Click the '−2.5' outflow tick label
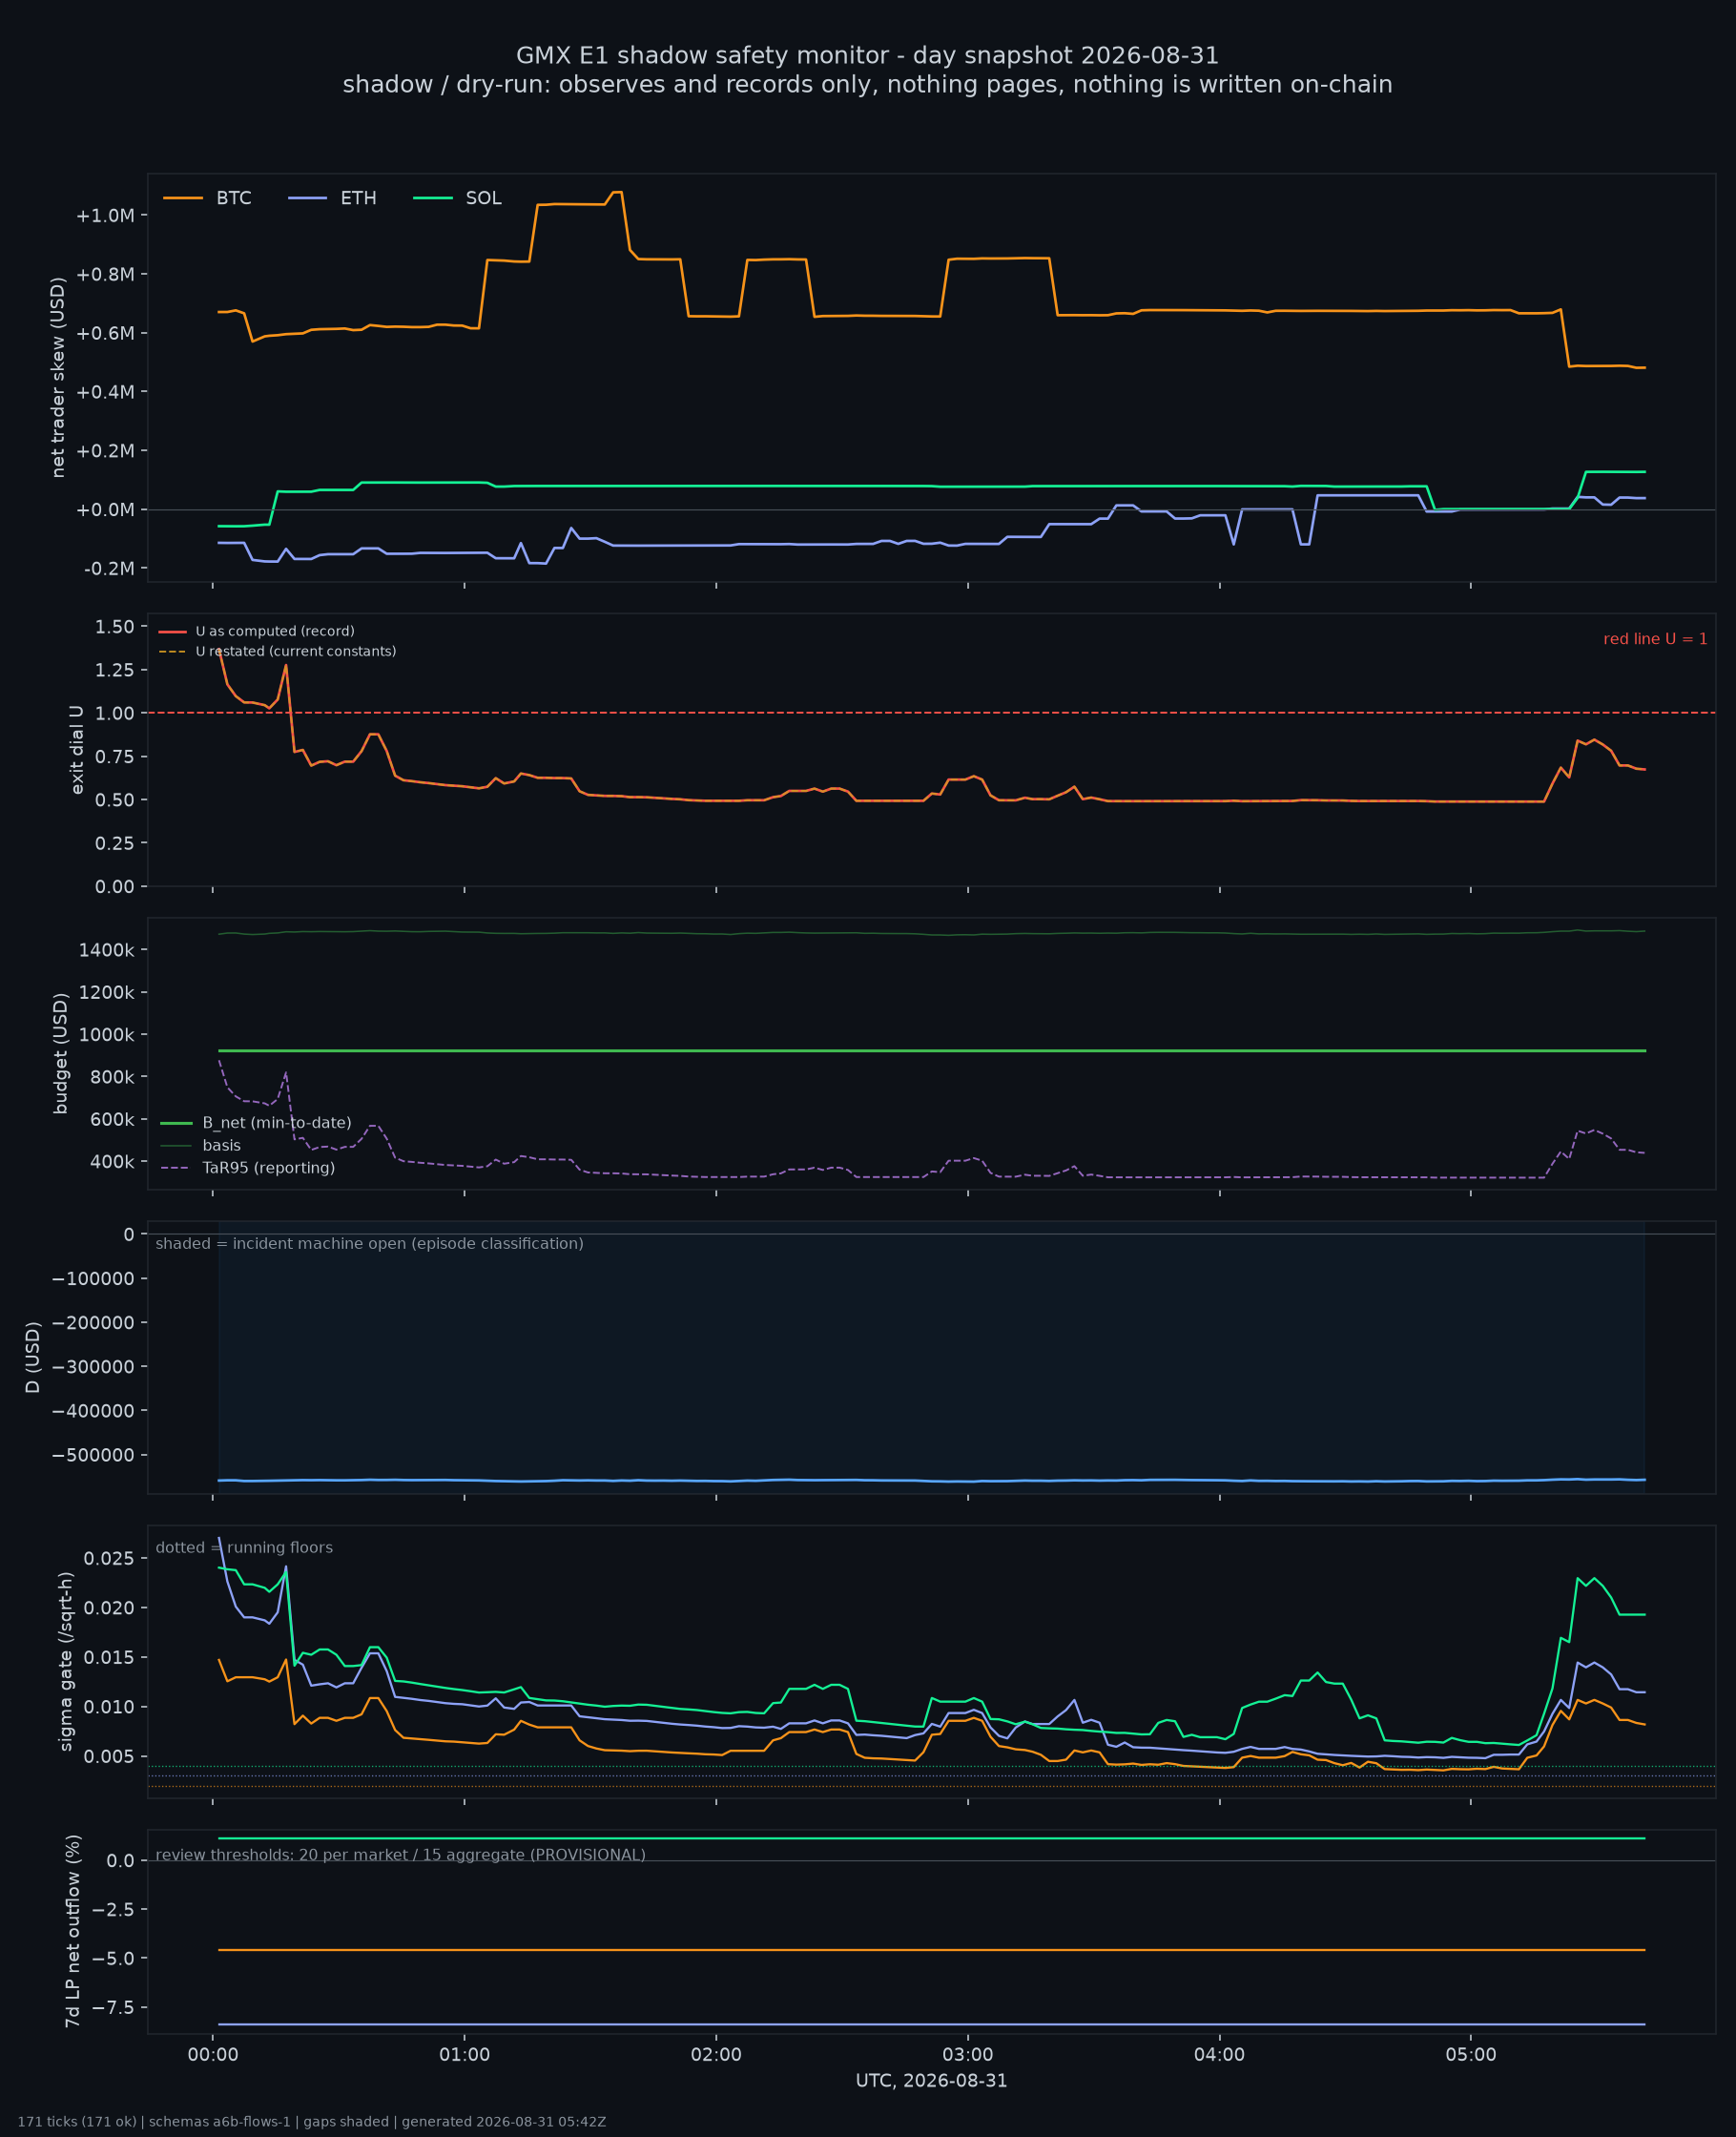The width and height of the screenshot is (1736, 2137). pos(114,1910)
